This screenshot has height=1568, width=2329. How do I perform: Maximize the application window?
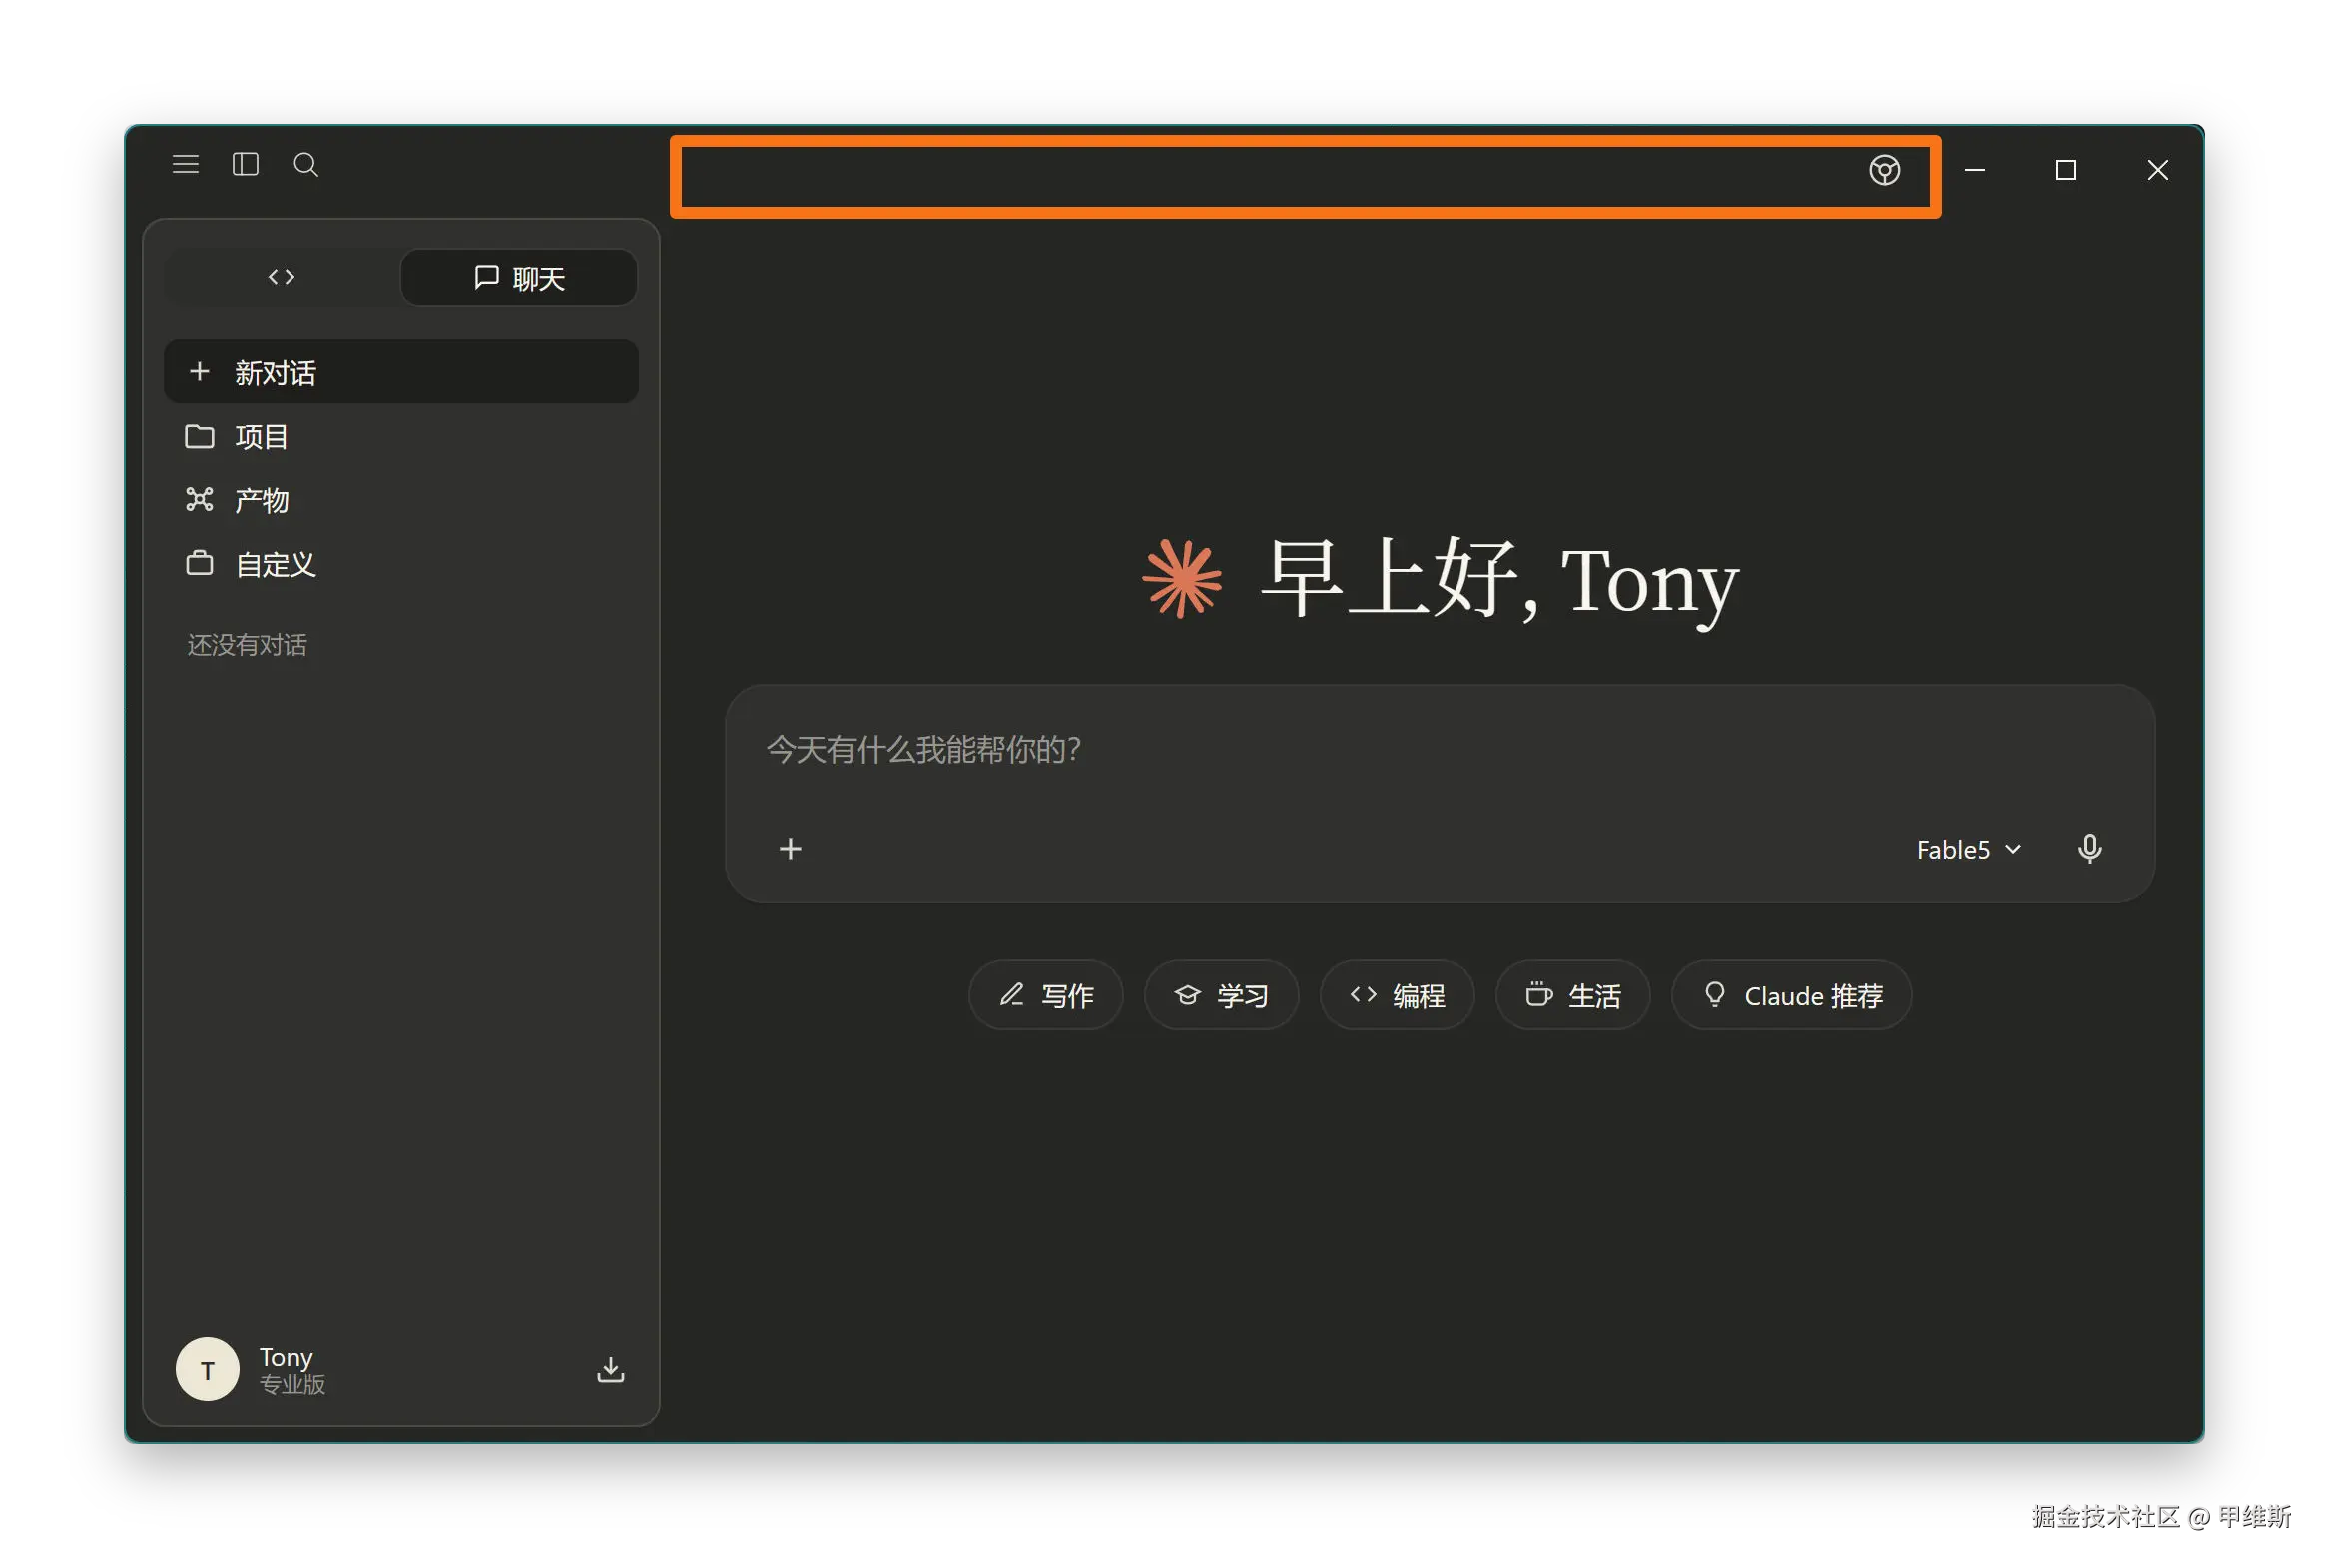pyautogui.click(x=2066, y=170)
